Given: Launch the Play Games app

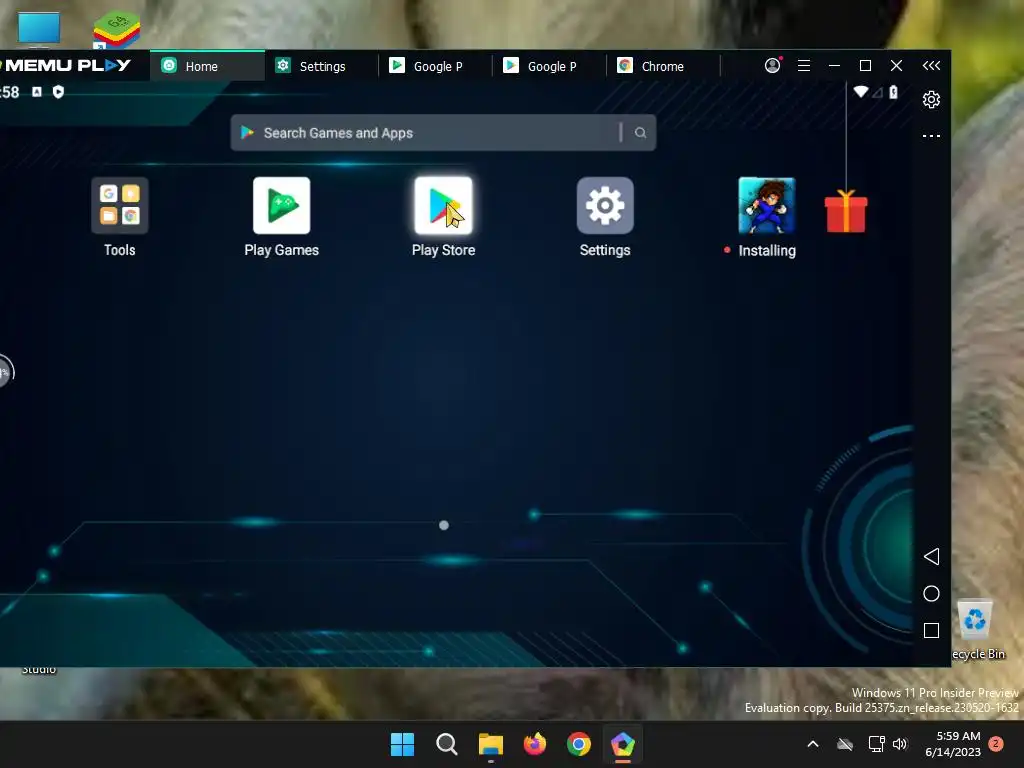Looking at the screenshot, I should coord(281,205).
